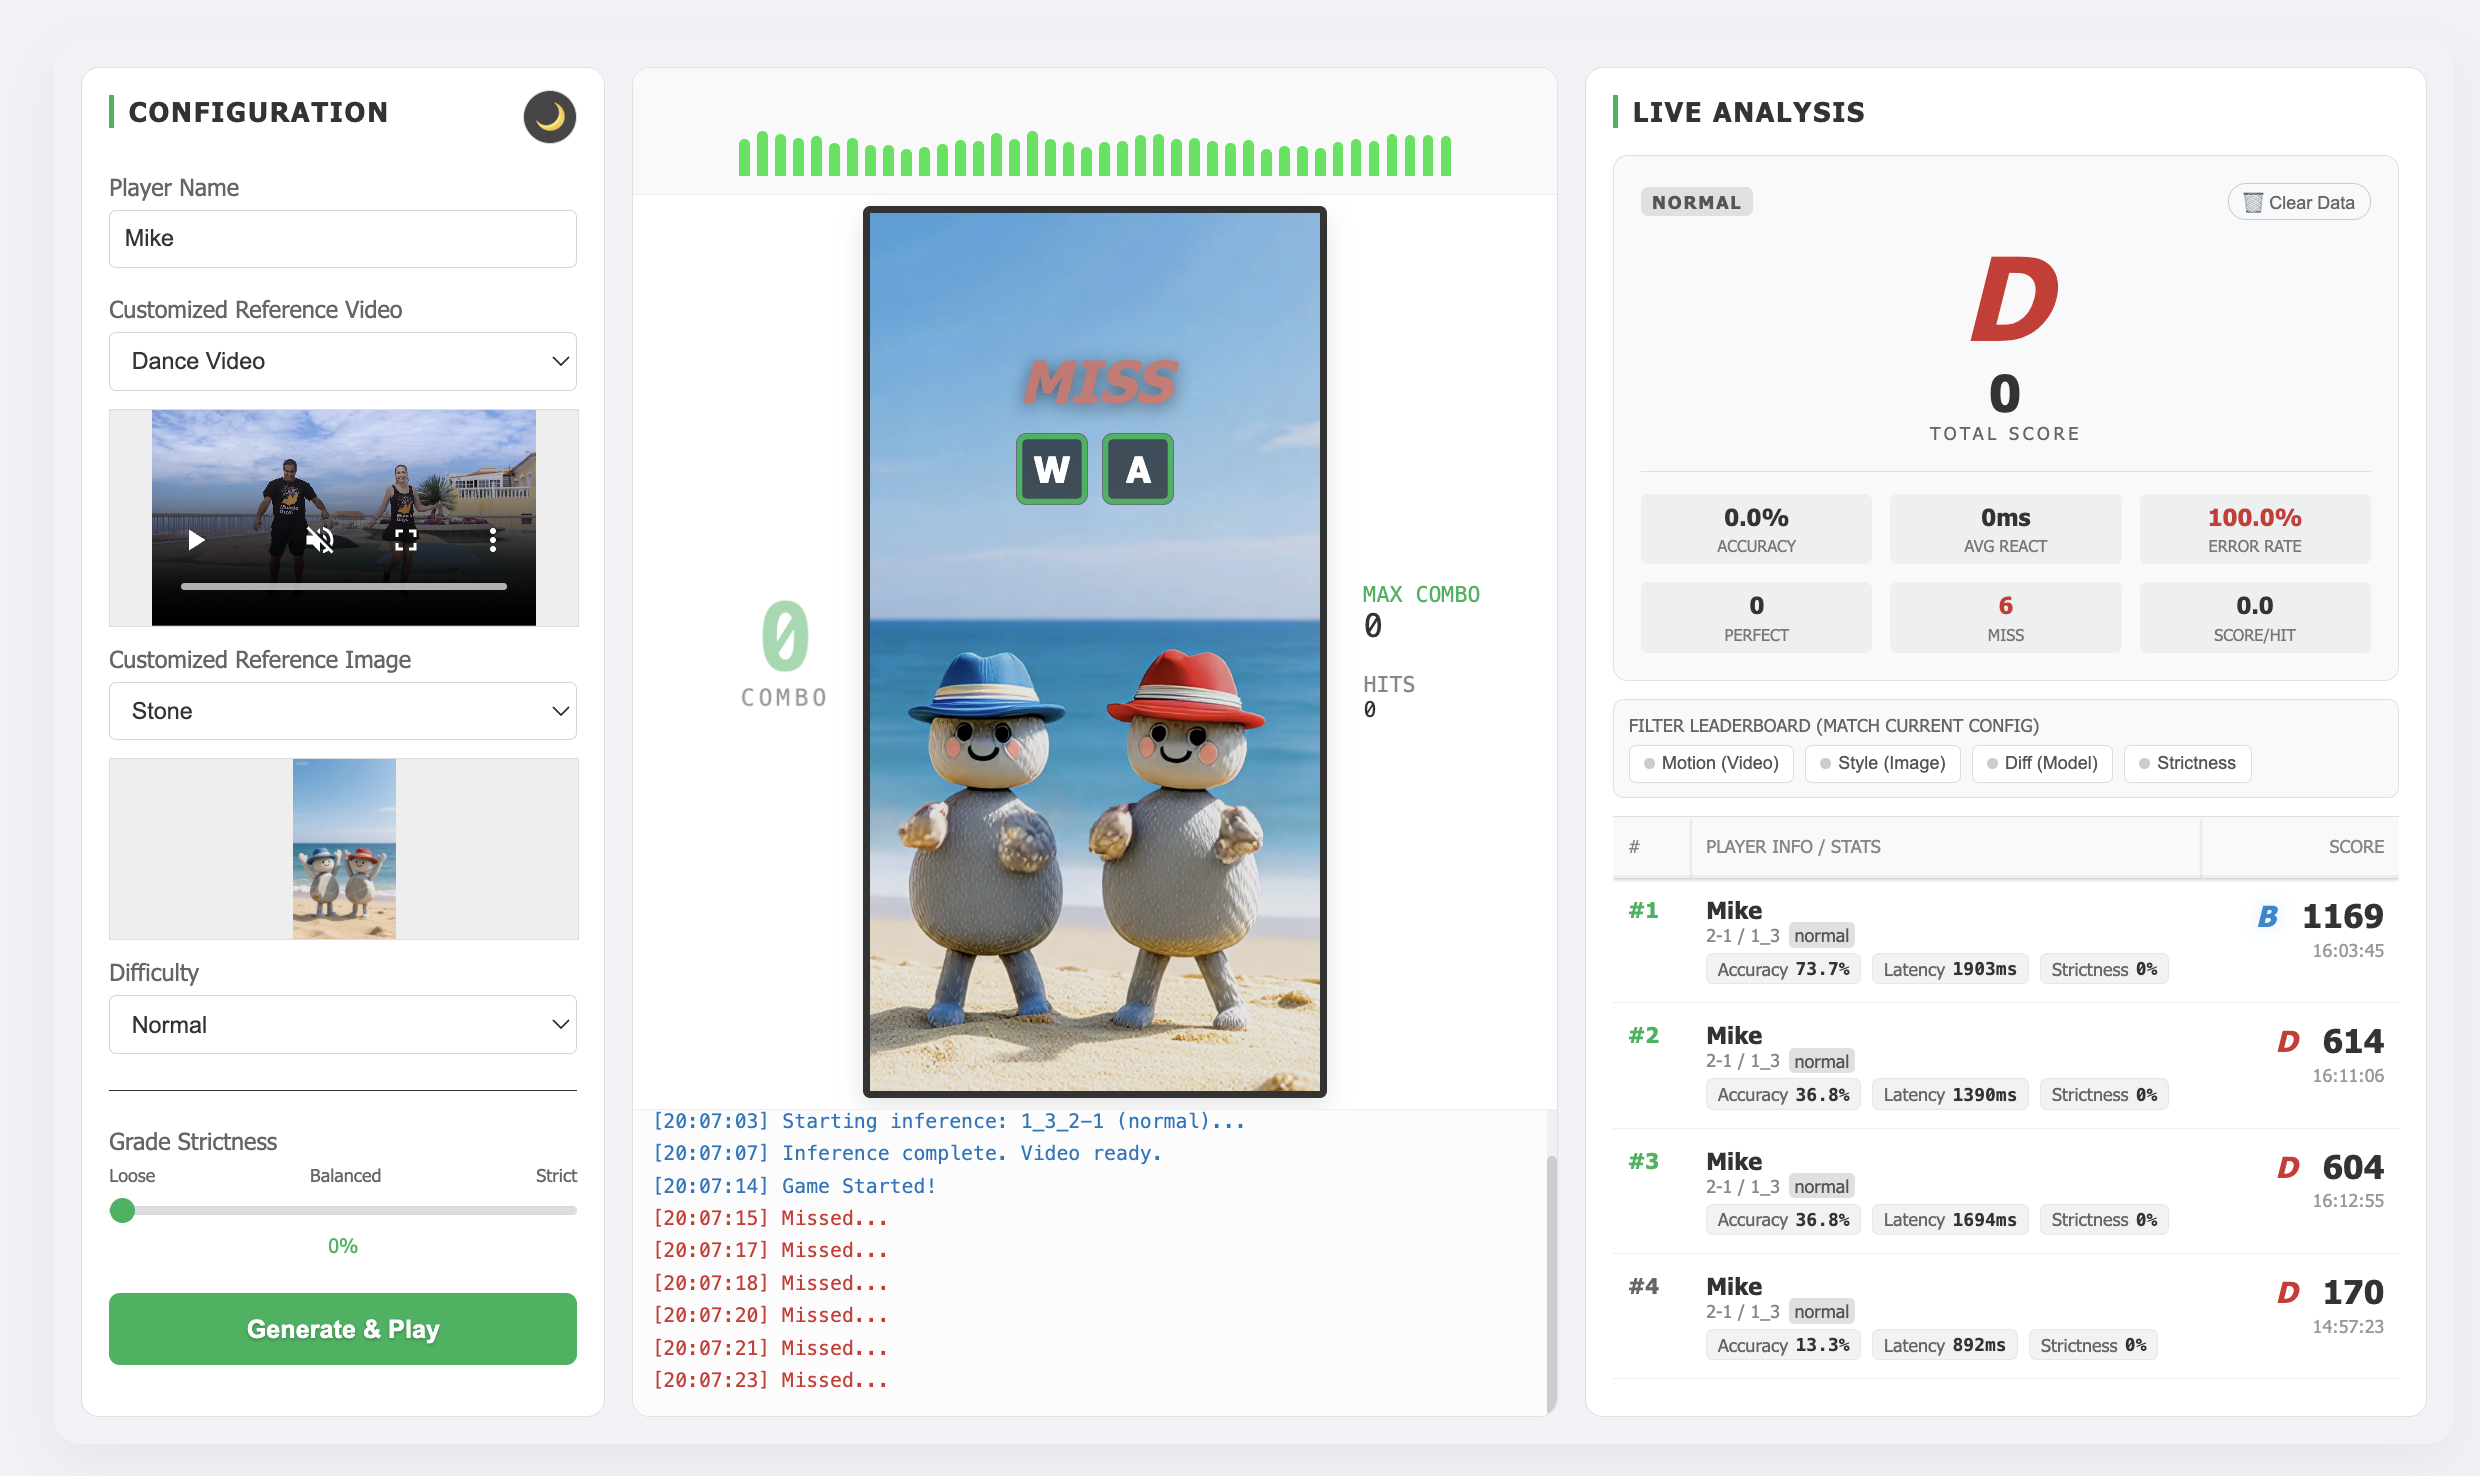The height and width of the screenshot is (1476, 2480).
Task: Toggle dark mode moon icon
Action: 549,117
